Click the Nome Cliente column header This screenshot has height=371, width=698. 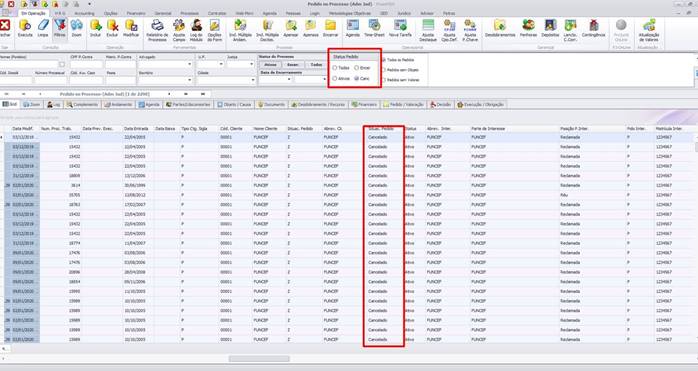pos(266,129)
